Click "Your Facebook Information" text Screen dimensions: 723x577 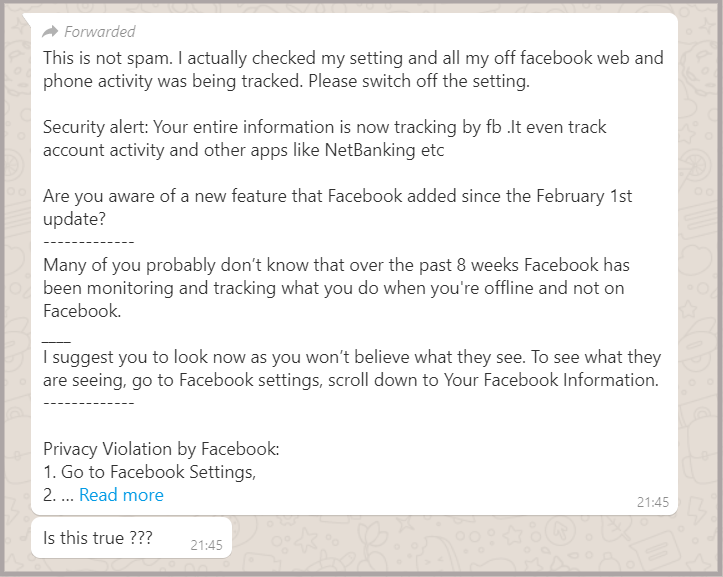tap(550, 380)
